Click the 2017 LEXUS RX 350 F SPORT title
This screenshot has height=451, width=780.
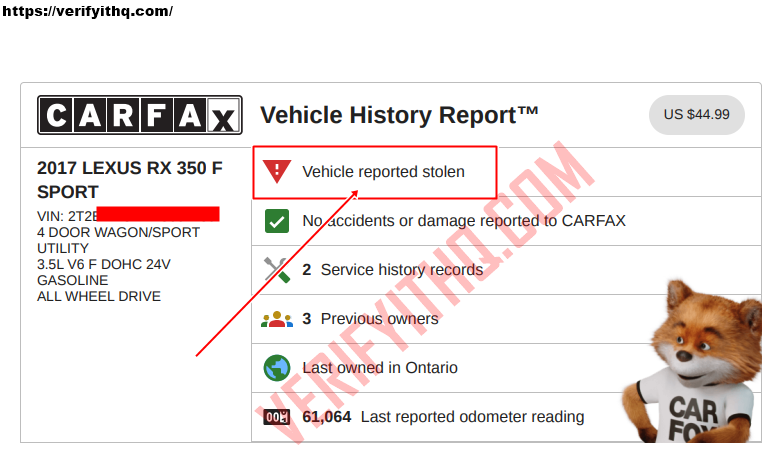pos(129,180)
